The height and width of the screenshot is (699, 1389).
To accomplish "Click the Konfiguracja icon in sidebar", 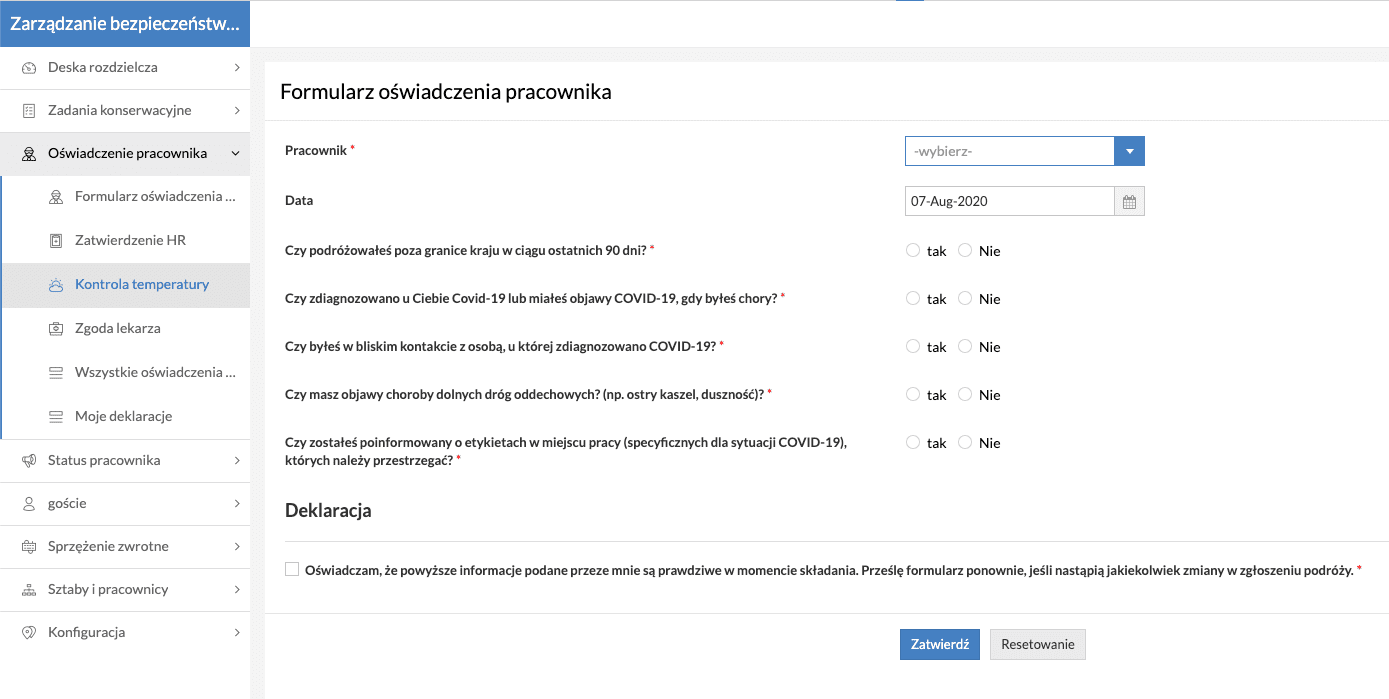I will click(29, 633).
